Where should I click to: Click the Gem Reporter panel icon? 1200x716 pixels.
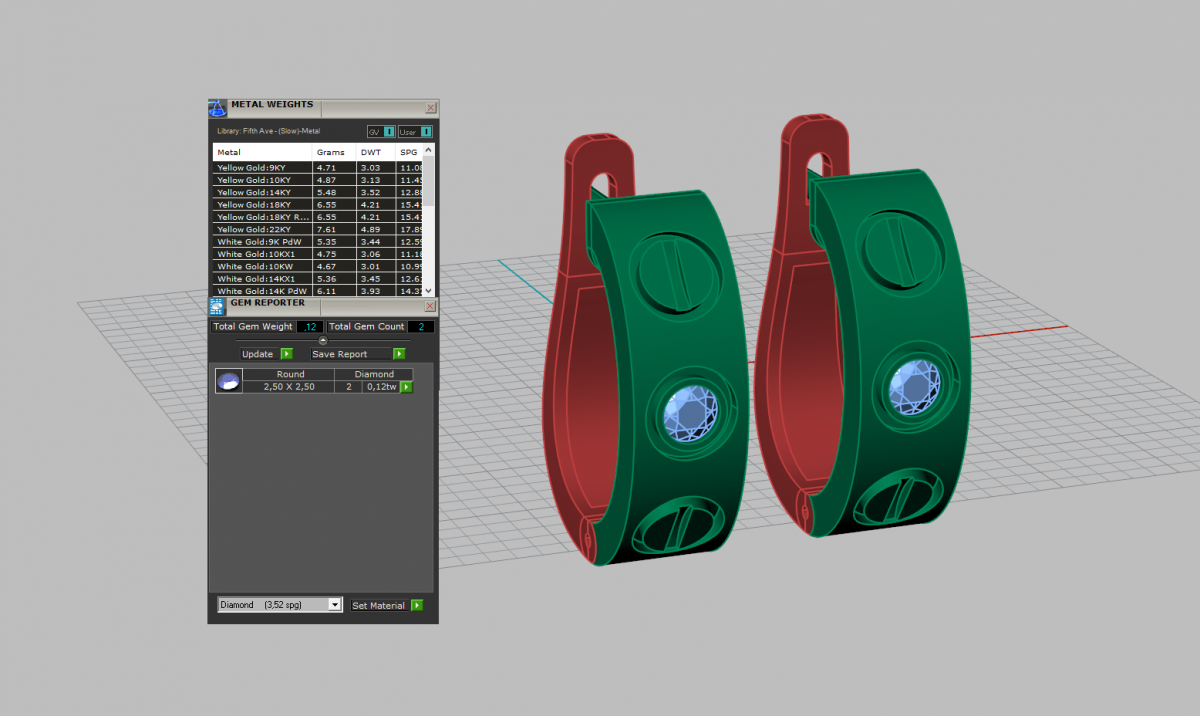tap(218, 306)
